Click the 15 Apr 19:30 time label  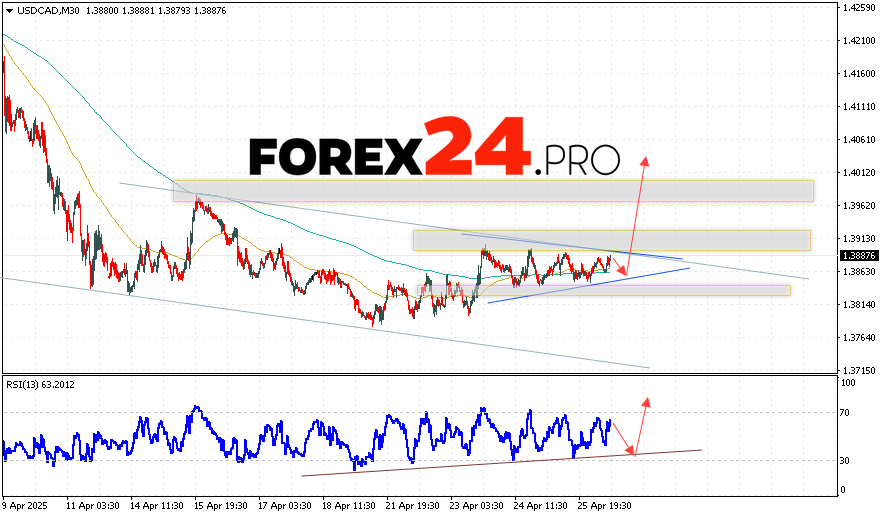click(221, 506)
